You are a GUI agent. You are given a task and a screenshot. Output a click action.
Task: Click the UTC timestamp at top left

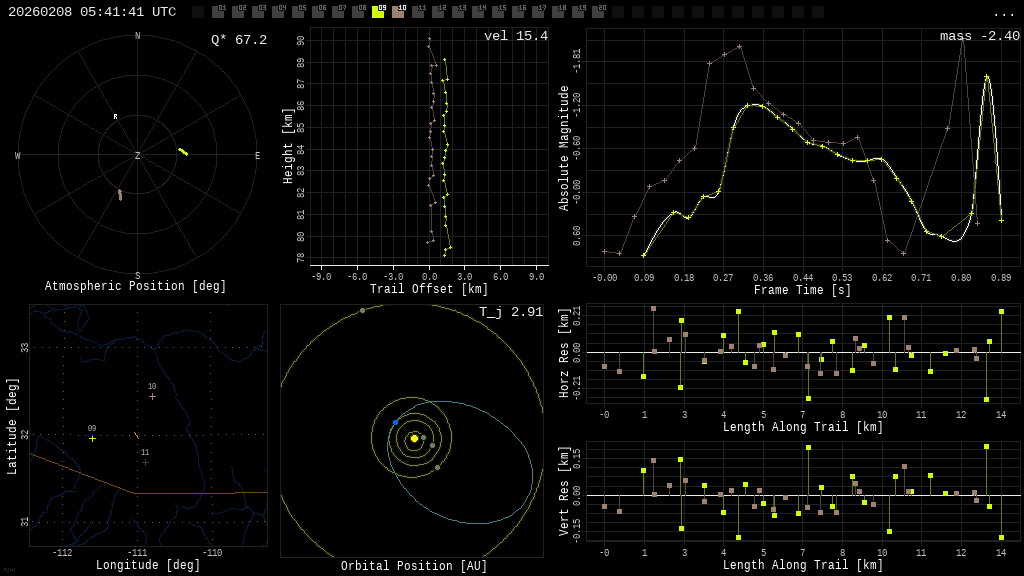point(92,12)
